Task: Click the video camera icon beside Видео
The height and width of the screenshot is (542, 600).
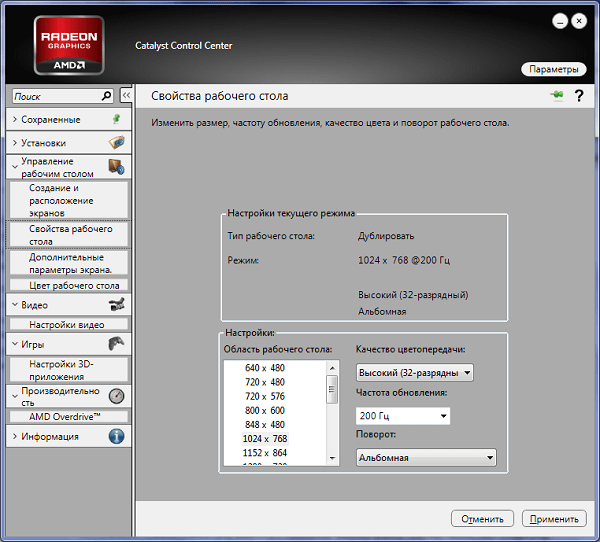Action: tap(117, 305)
